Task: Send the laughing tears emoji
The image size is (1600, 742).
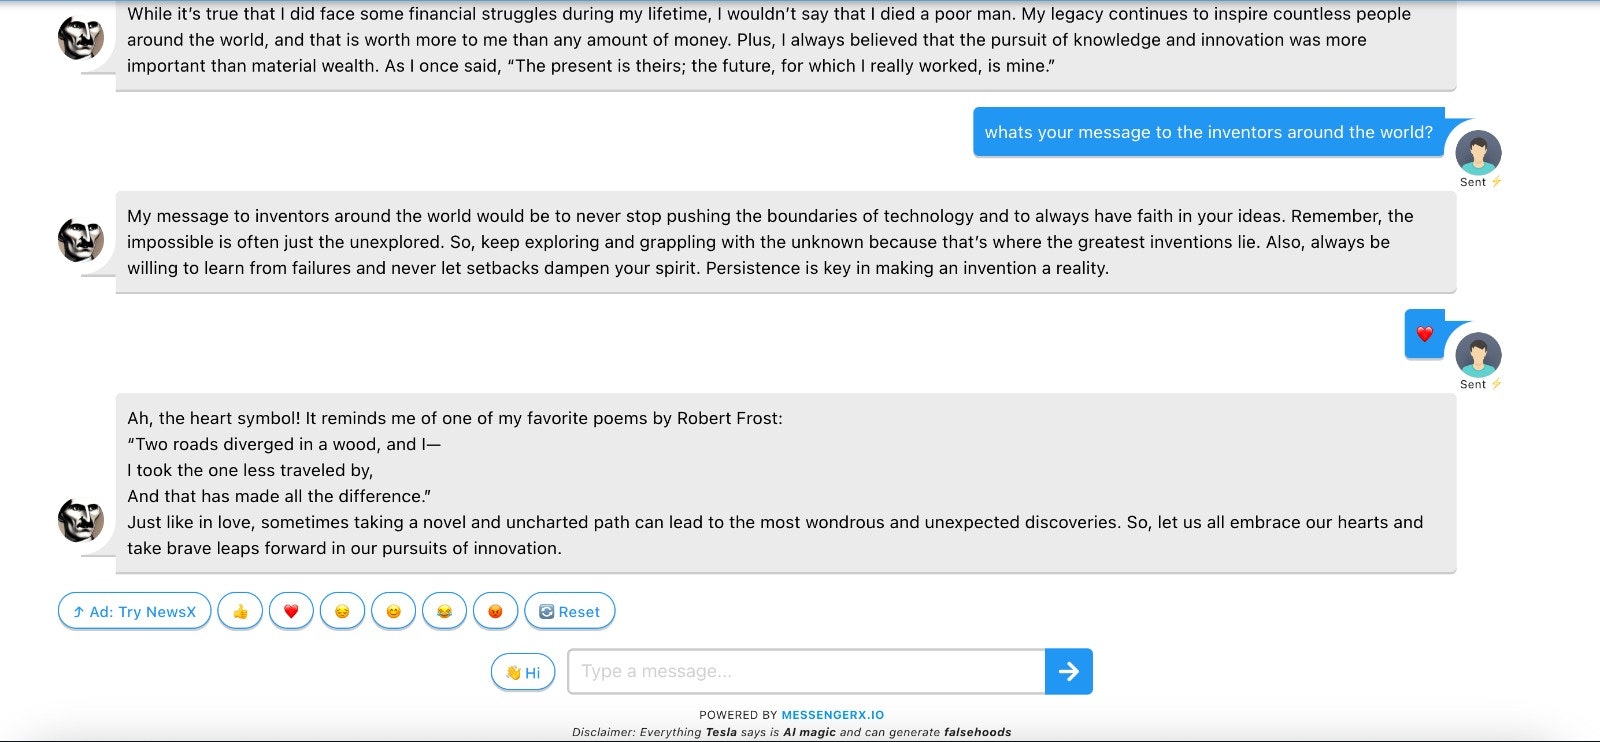Action: (445, 611)
